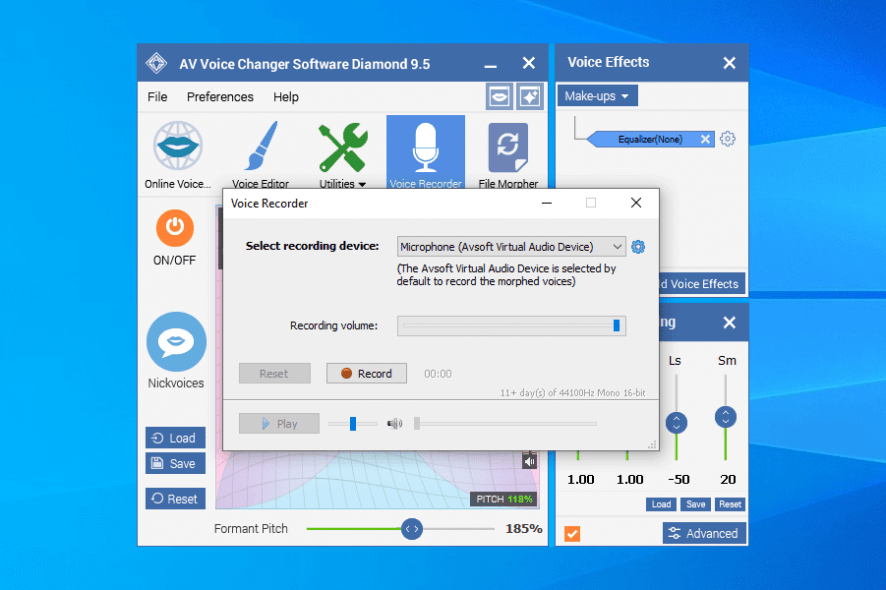
Task: Click small Load button in lower-right panel
Action: click(661, 504)
